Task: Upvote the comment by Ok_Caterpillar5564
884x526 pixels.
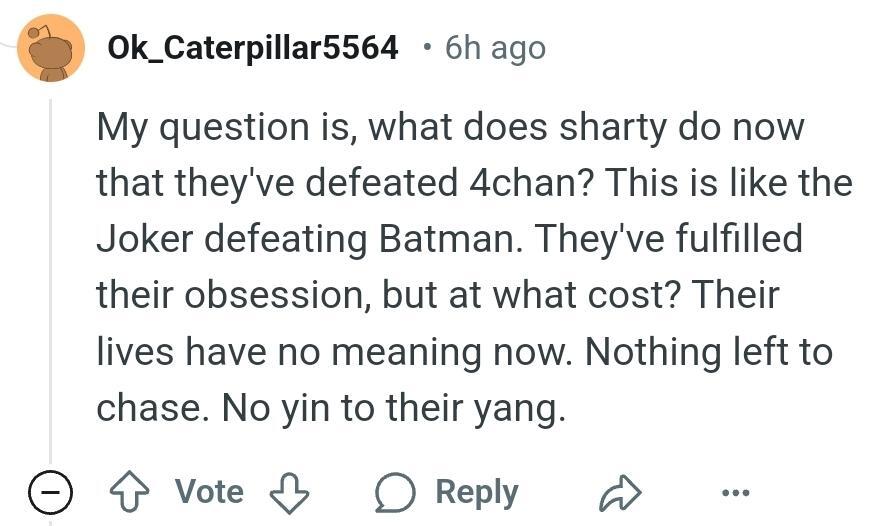Action: [x=131, y=492]
